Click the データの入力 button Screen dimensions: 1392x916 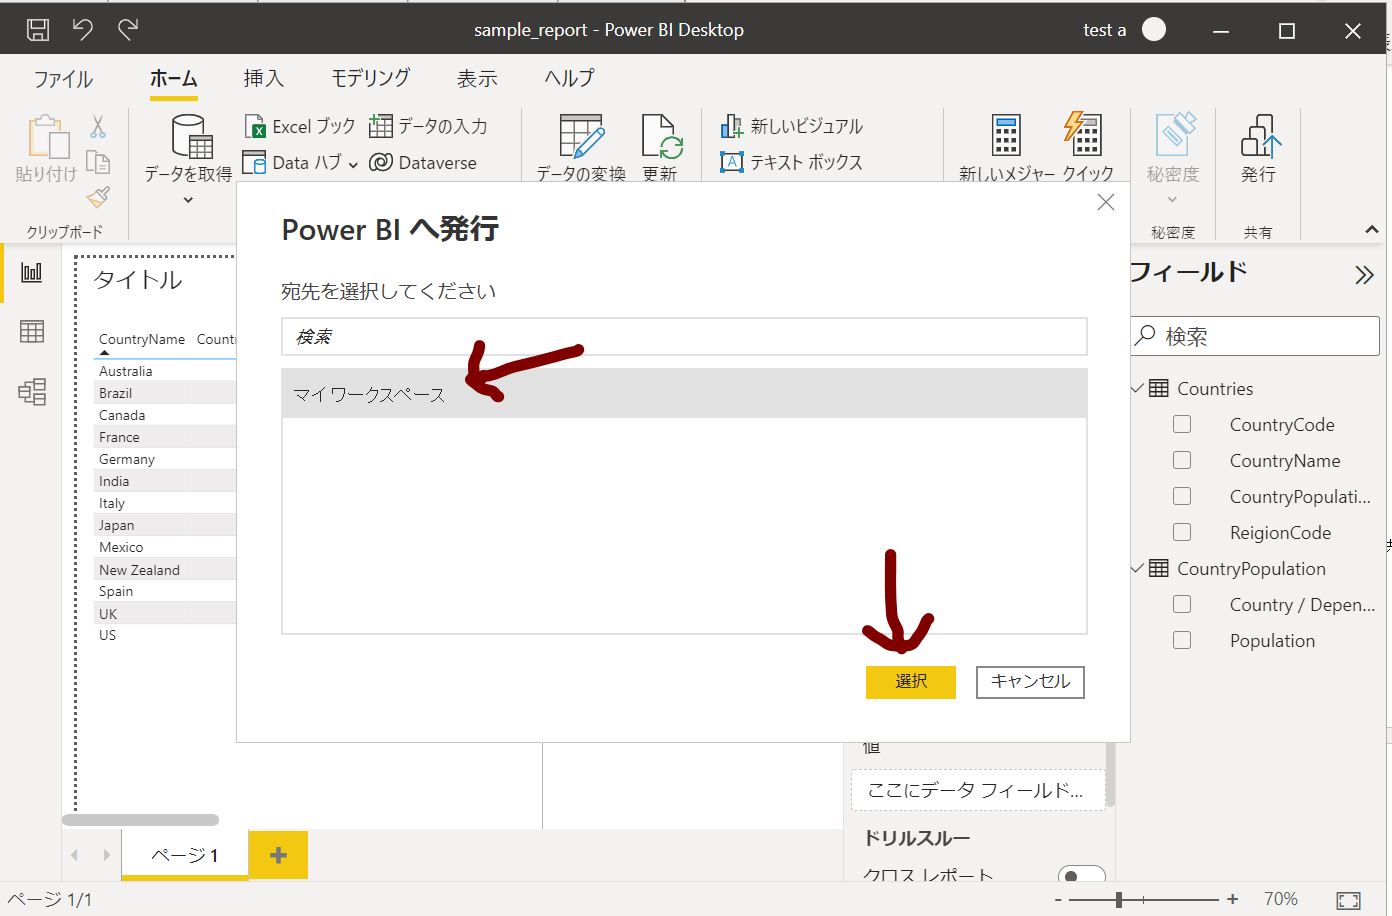[428, 126]
